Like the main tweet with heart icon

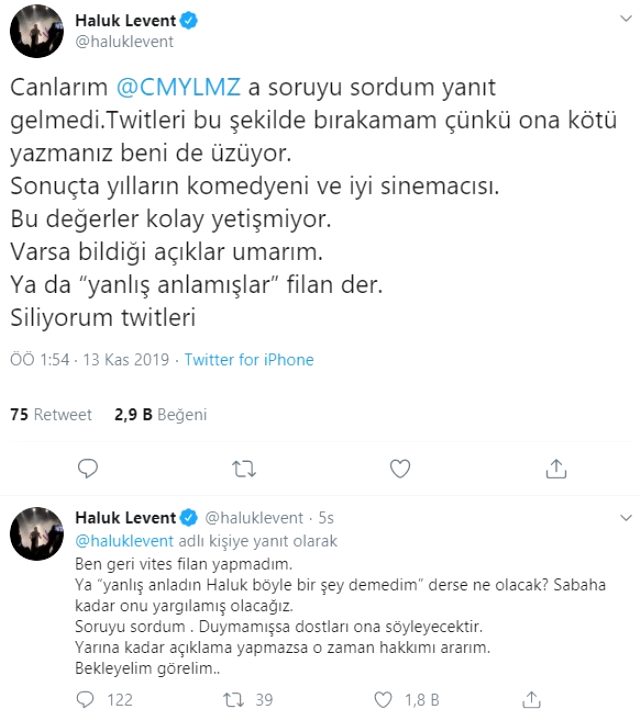coord(399,468)
